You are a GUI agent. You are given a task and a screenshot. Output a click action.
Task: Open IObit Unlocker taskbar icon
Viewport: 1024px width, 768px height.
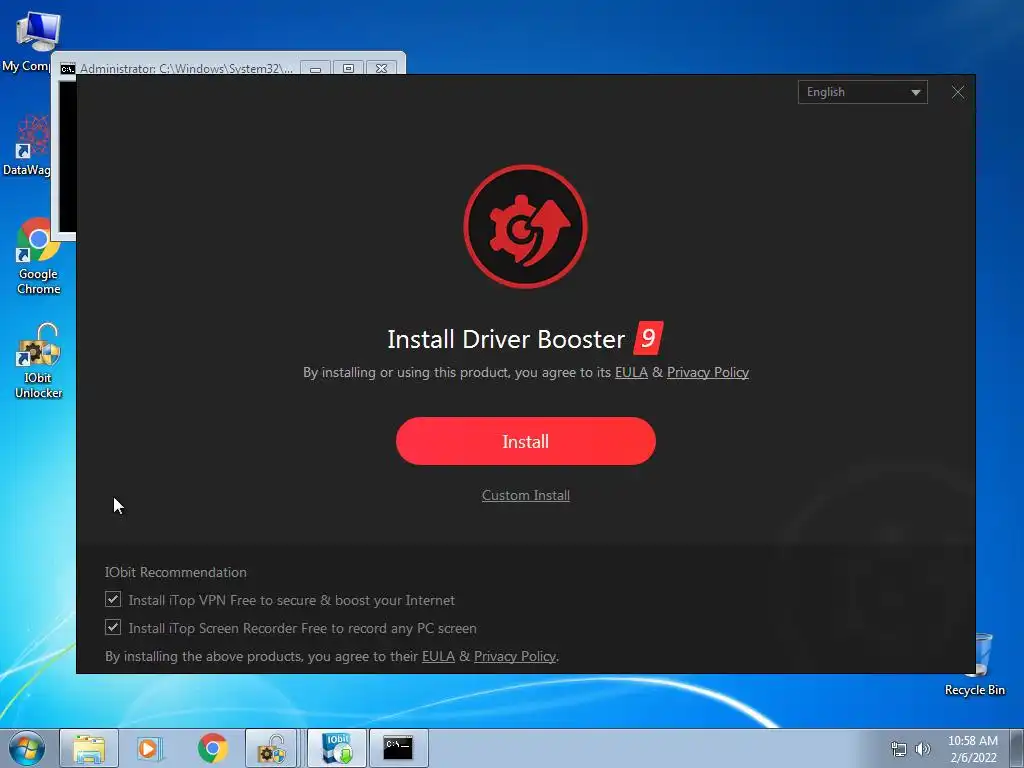tap(272, 748)
